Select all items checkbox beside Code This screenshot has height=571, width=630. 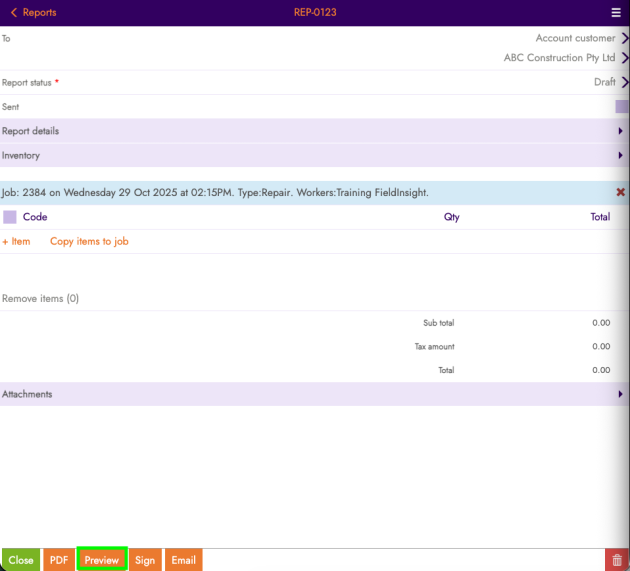(10, 217)
